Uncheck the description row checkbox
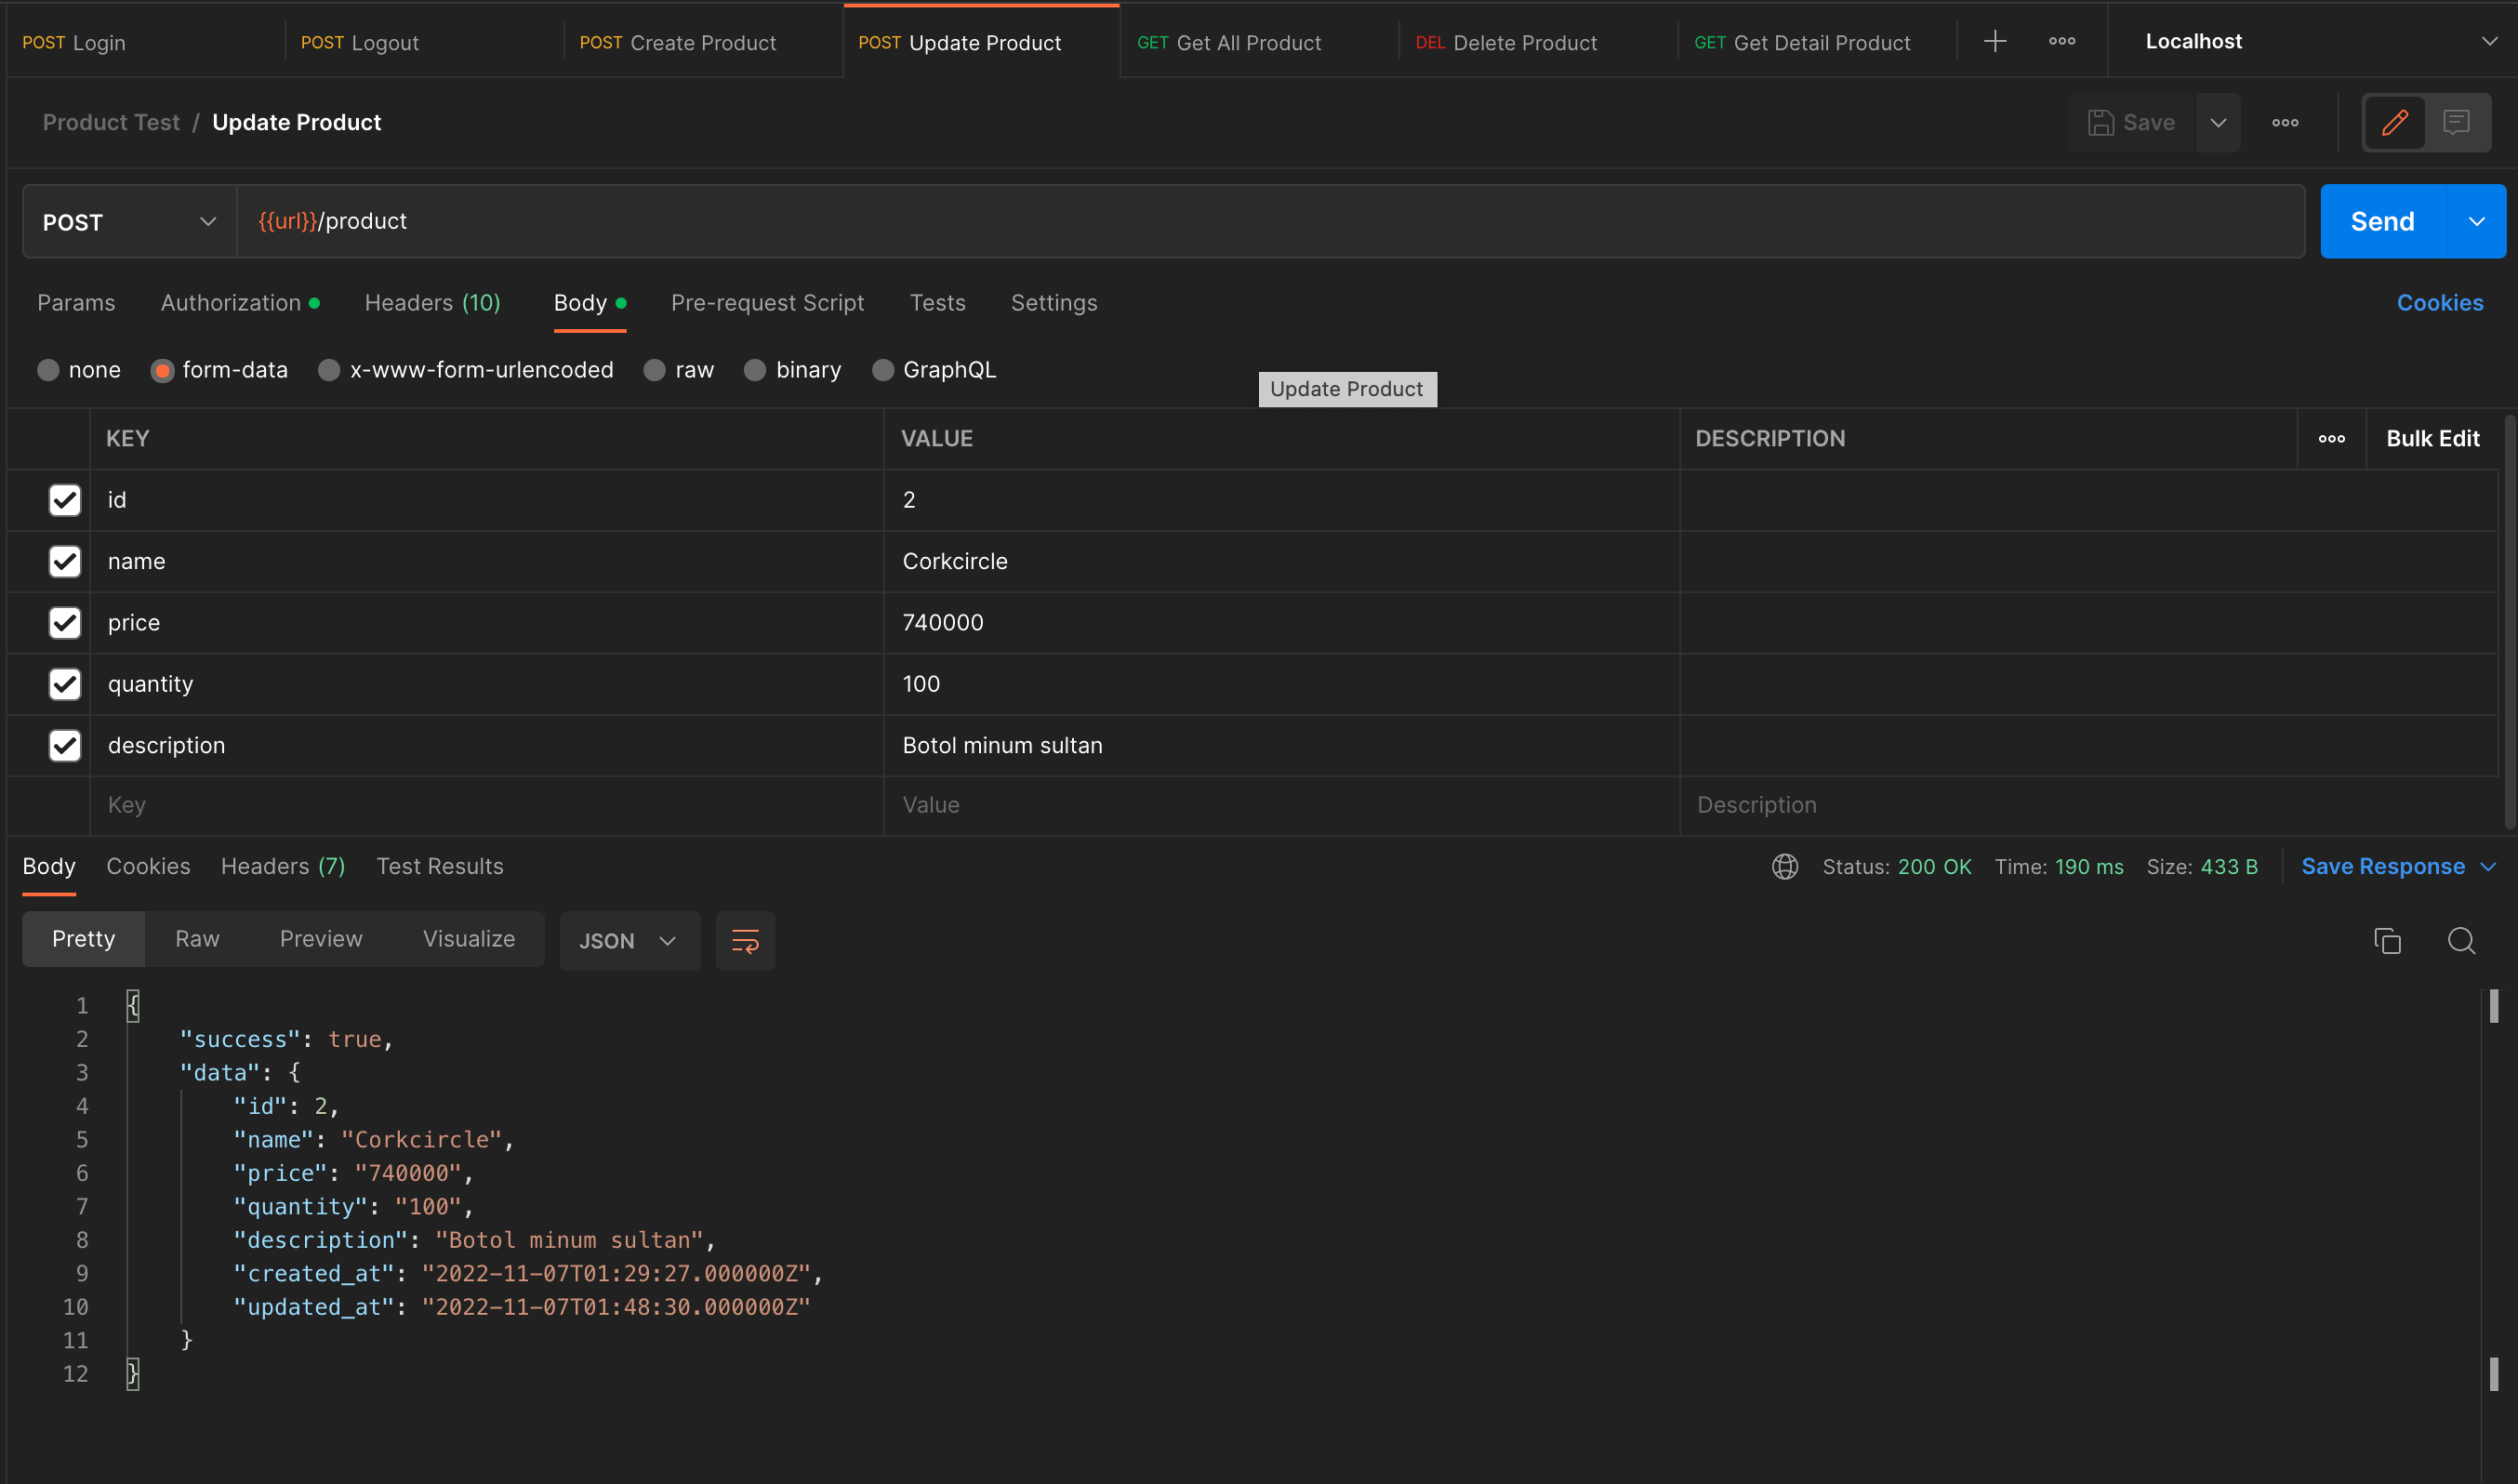Viewport: 2518px width, 1484px height. [x=65, y=745]
